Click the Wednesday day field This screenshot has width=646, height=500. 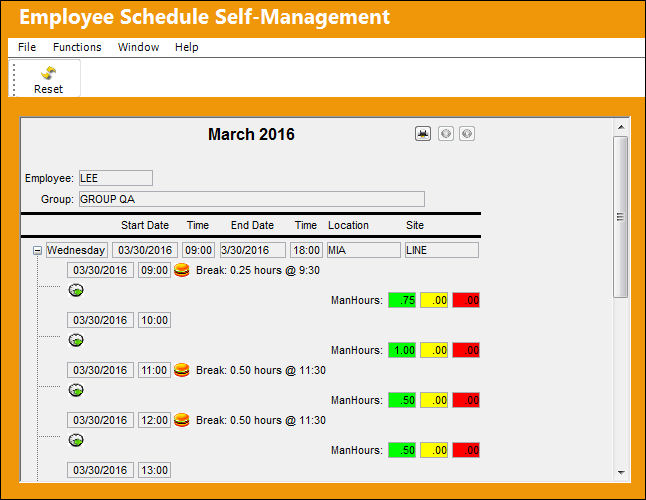(x=77, y=250)
